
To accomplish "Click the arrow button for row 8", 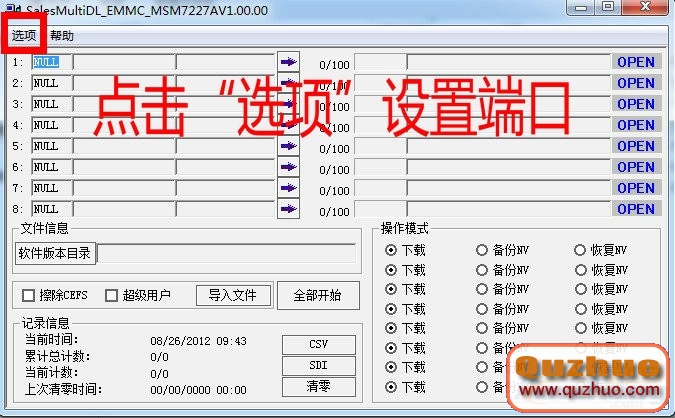I will 288,209.
